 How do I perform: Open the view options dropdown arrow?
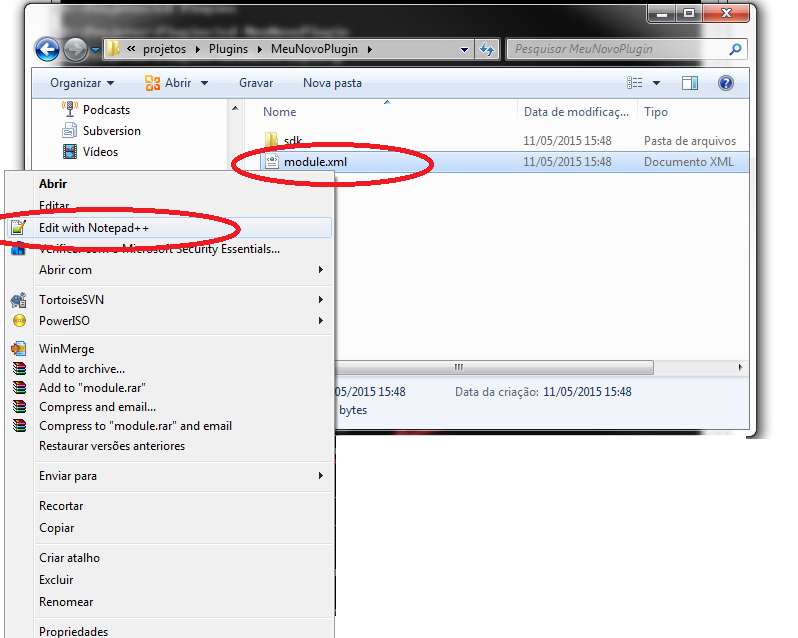pyautogui.click(x=656, y=83)
